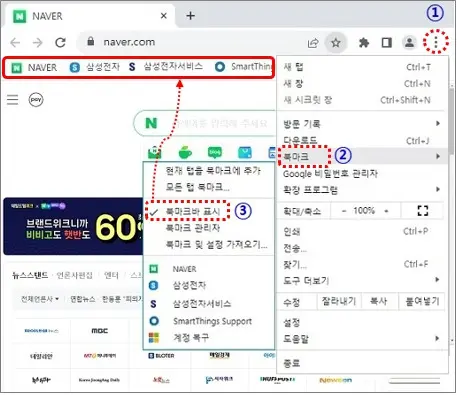Click 붙여넣기 button
The height and width of the screenshot is (395, 457).
click(422, 301)
